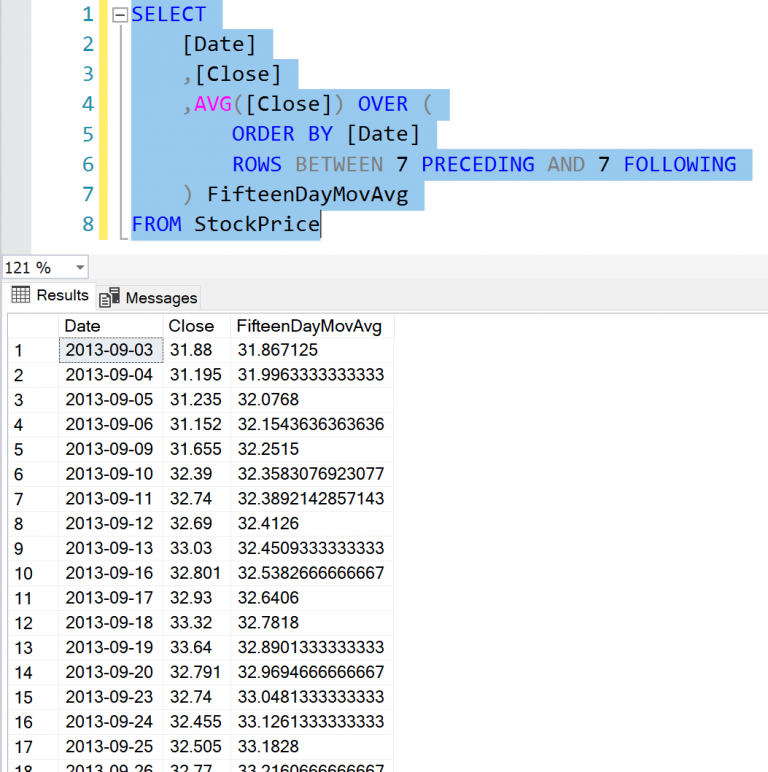Place cursor after StockPrice in line 8
The width and height of the screenshot is (768, 772).
(x=320, y=225)
